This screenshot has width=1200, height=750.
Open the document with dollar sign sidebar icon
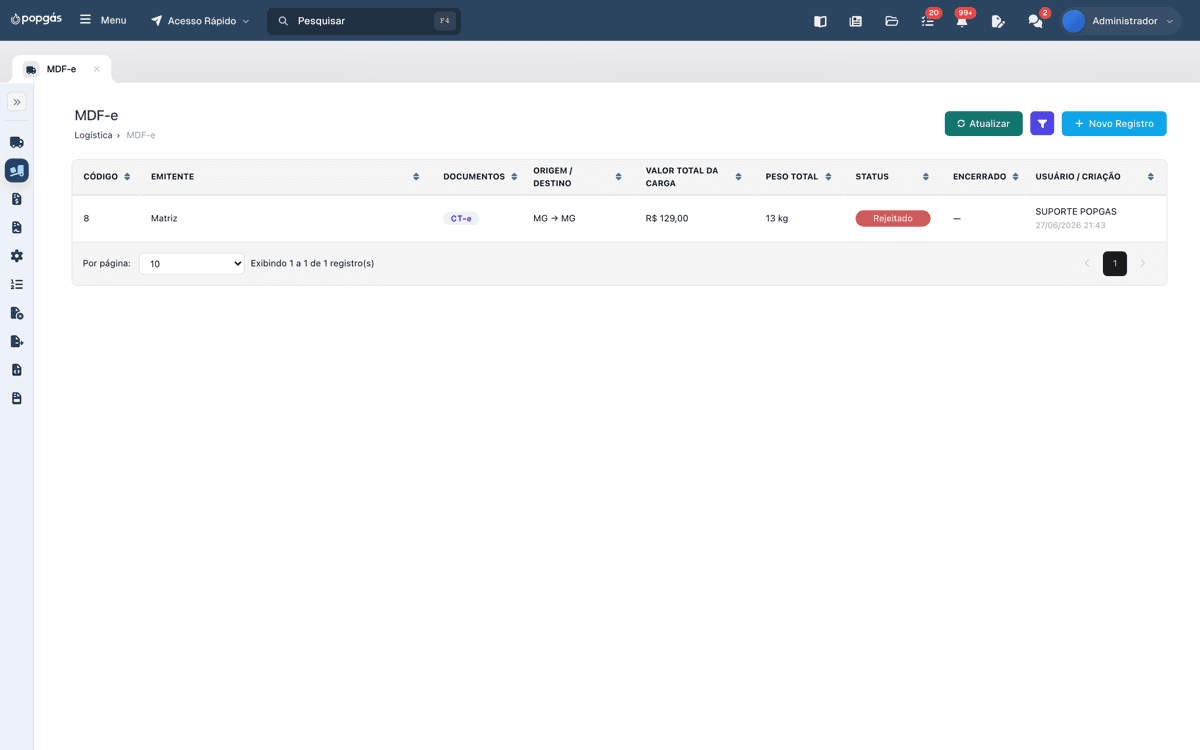(x=17, y=199)
